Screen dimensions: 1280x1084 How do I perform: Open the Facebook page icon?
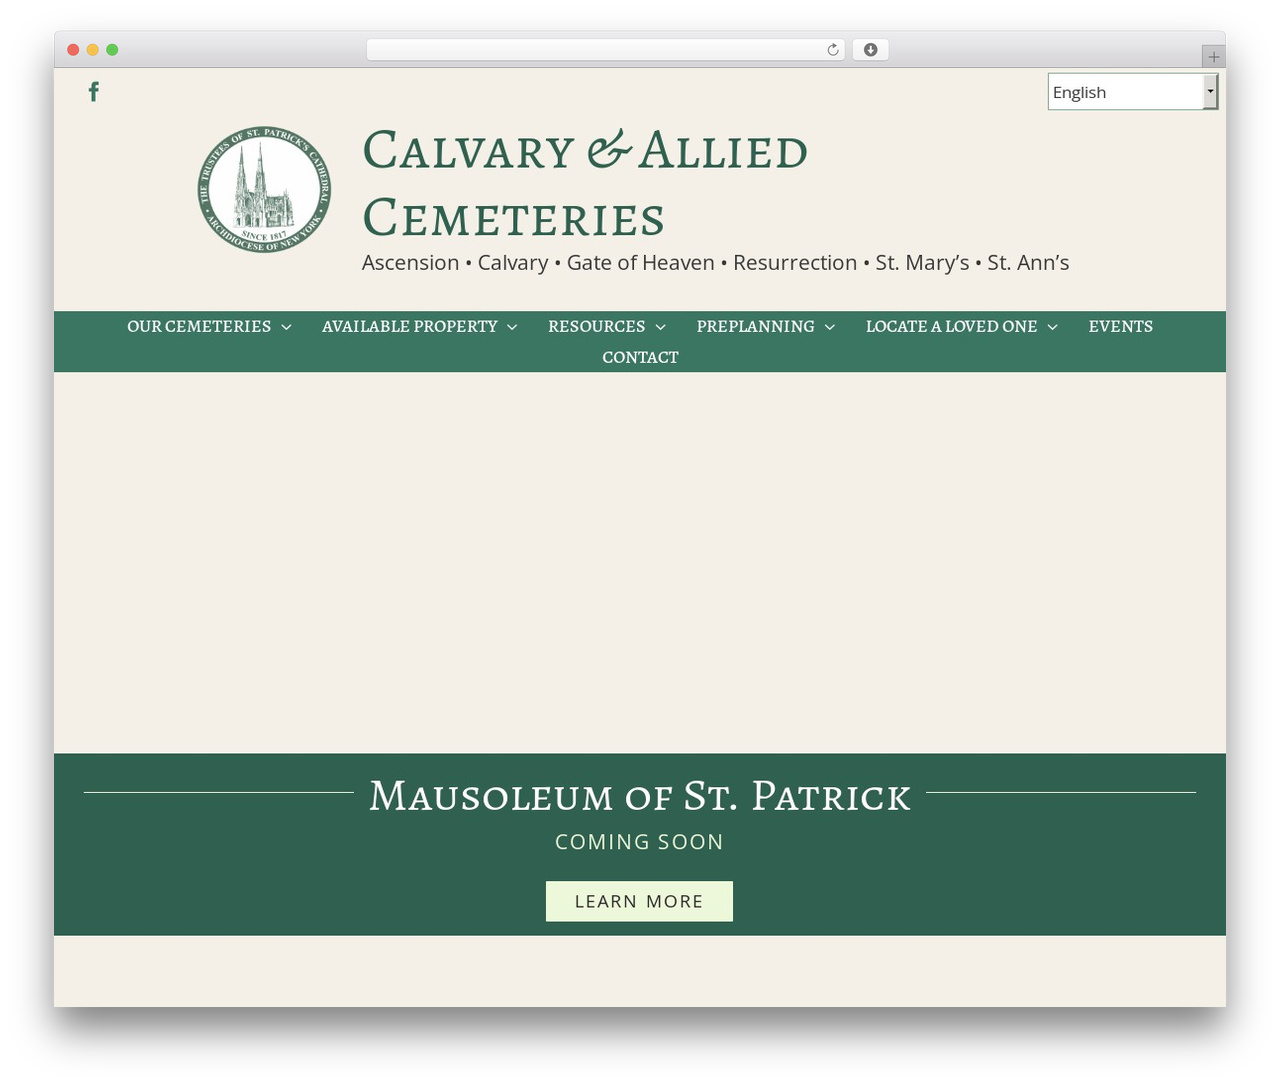pyautogui.click(x=94, y=92)
